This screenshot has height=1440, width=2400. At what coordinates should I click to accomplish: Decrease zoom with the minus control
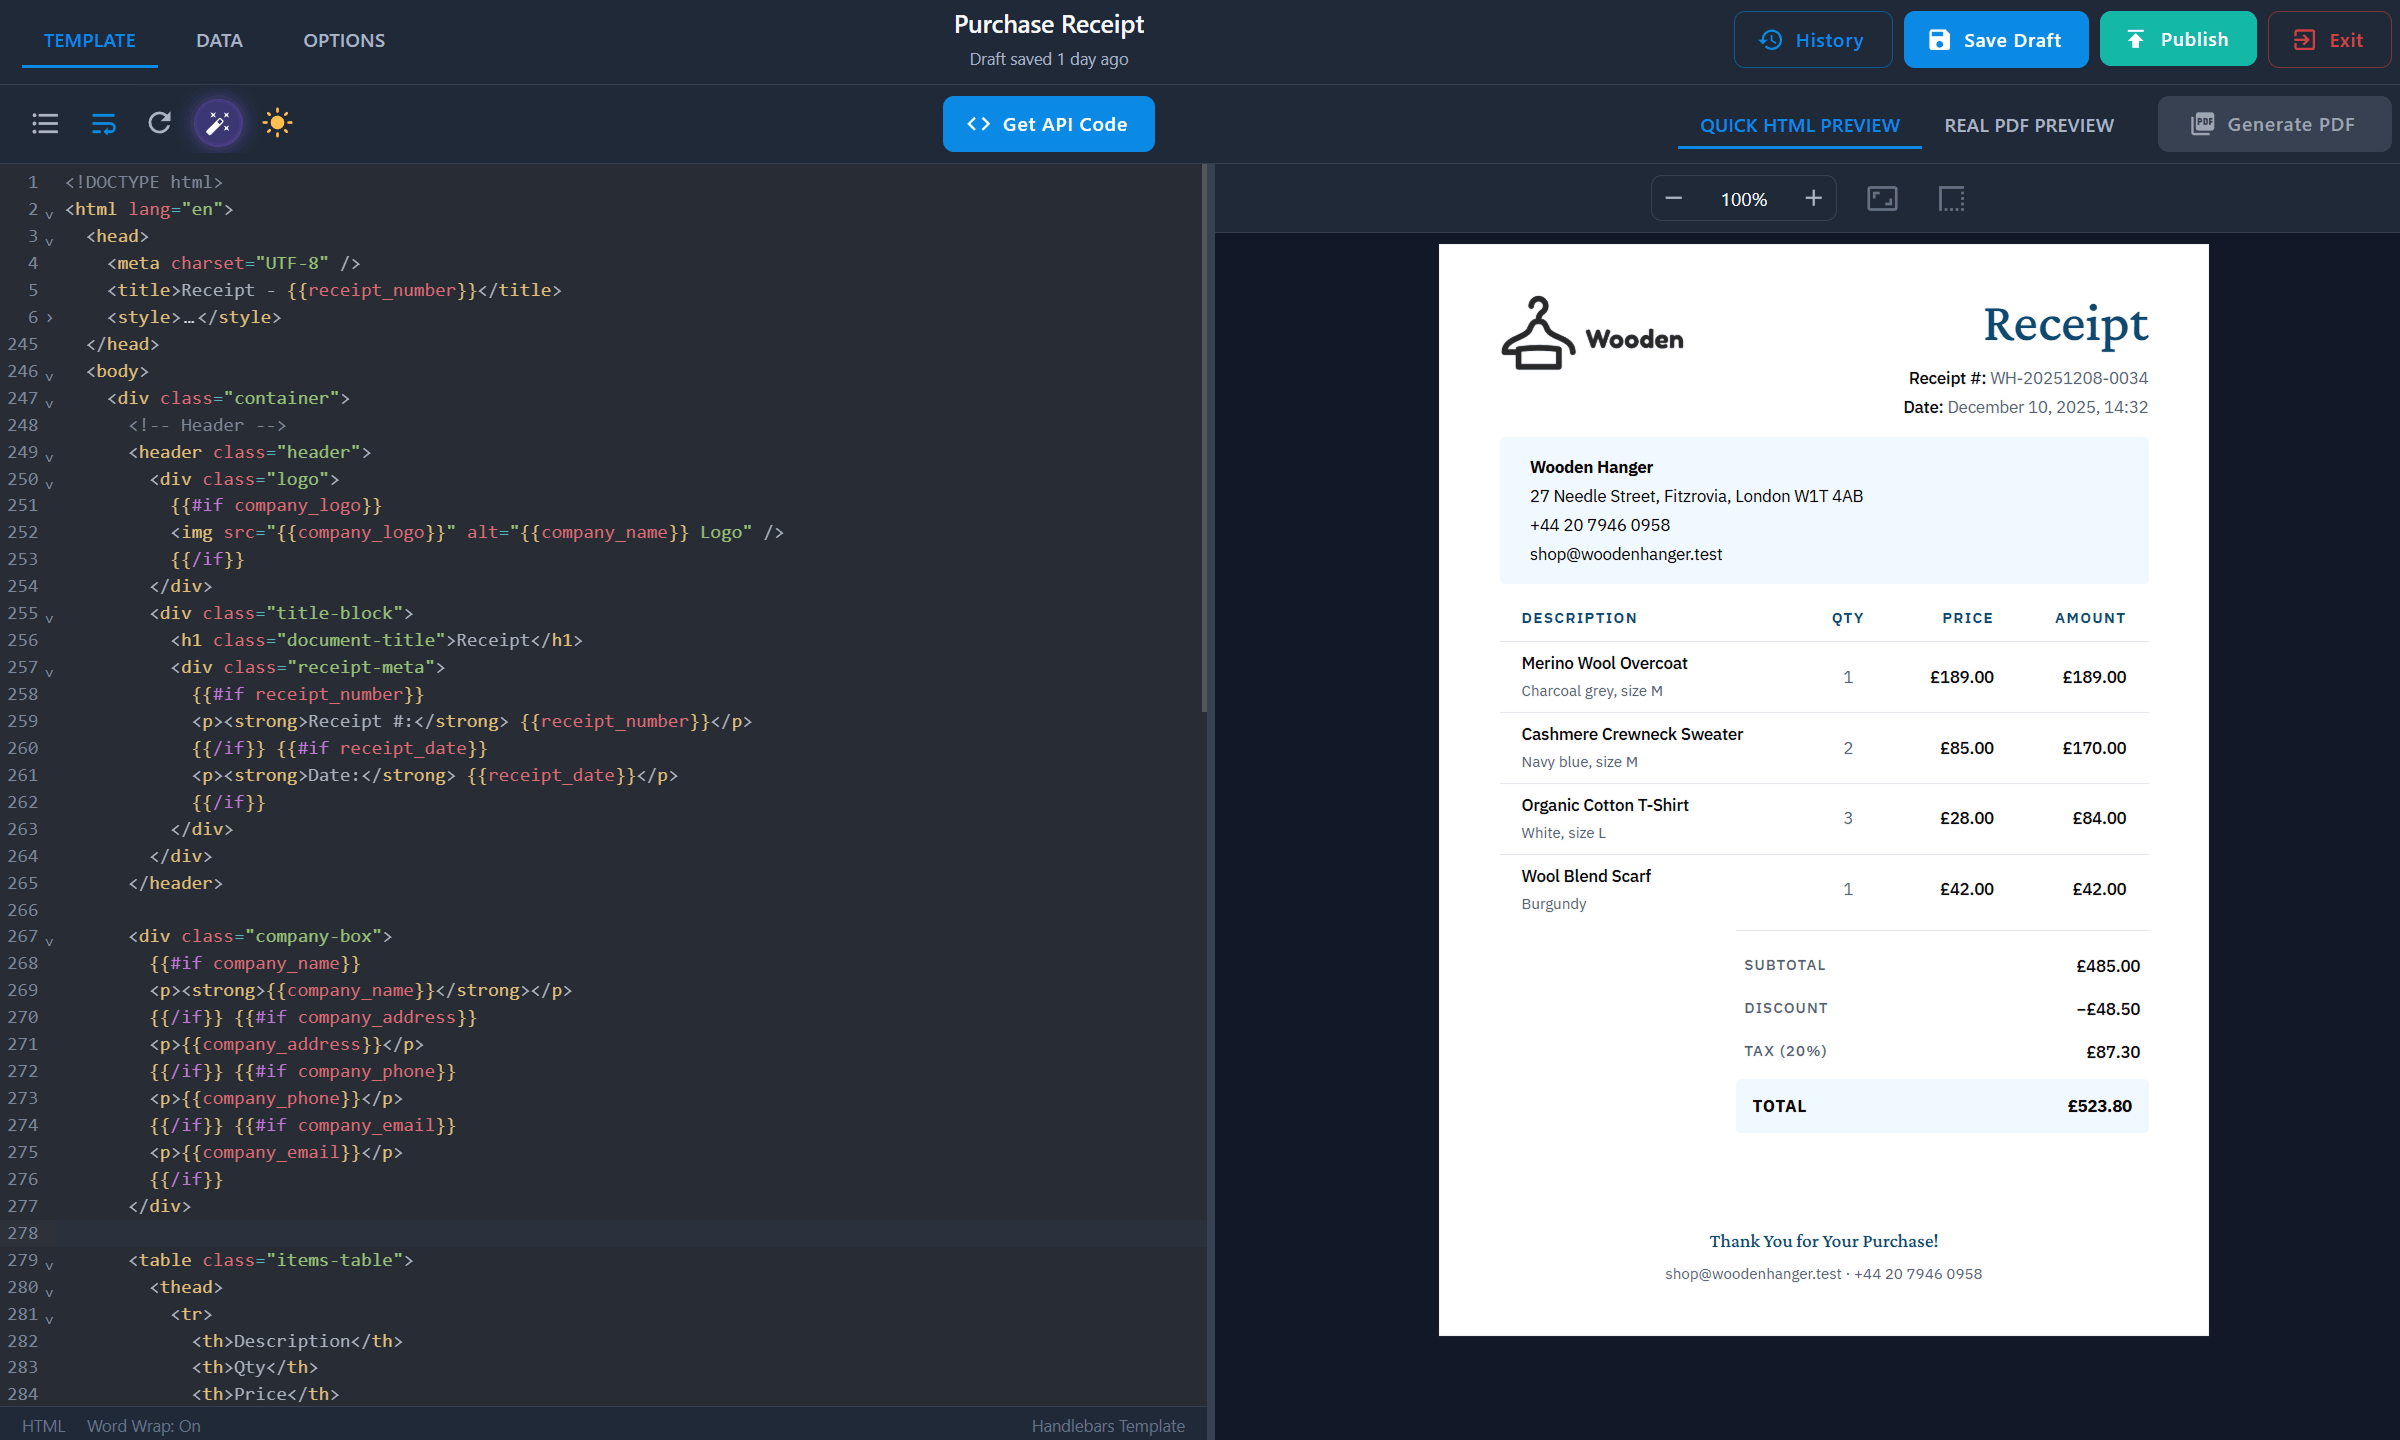click(x=1673, y=198)
